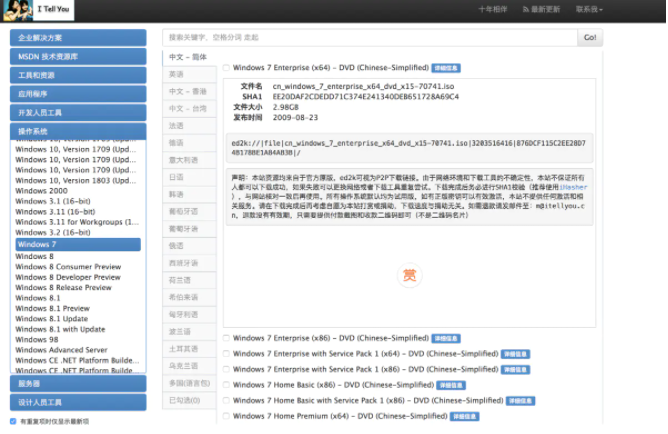Click 详细信息 badge for Windows 7 Home Basic (x86)

[450, 385]
